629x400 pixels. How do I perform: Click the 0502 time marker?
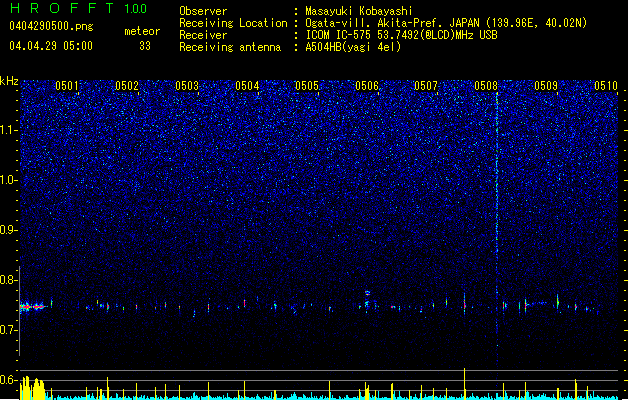tap(127, 86)
